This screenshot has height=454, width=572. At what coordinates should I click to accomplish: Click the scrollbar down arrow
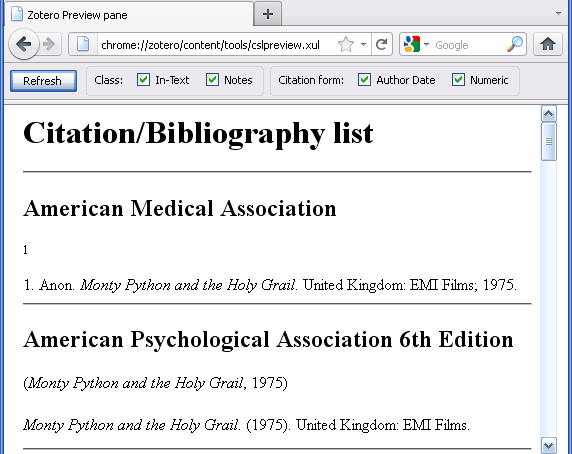pos(549,445)
